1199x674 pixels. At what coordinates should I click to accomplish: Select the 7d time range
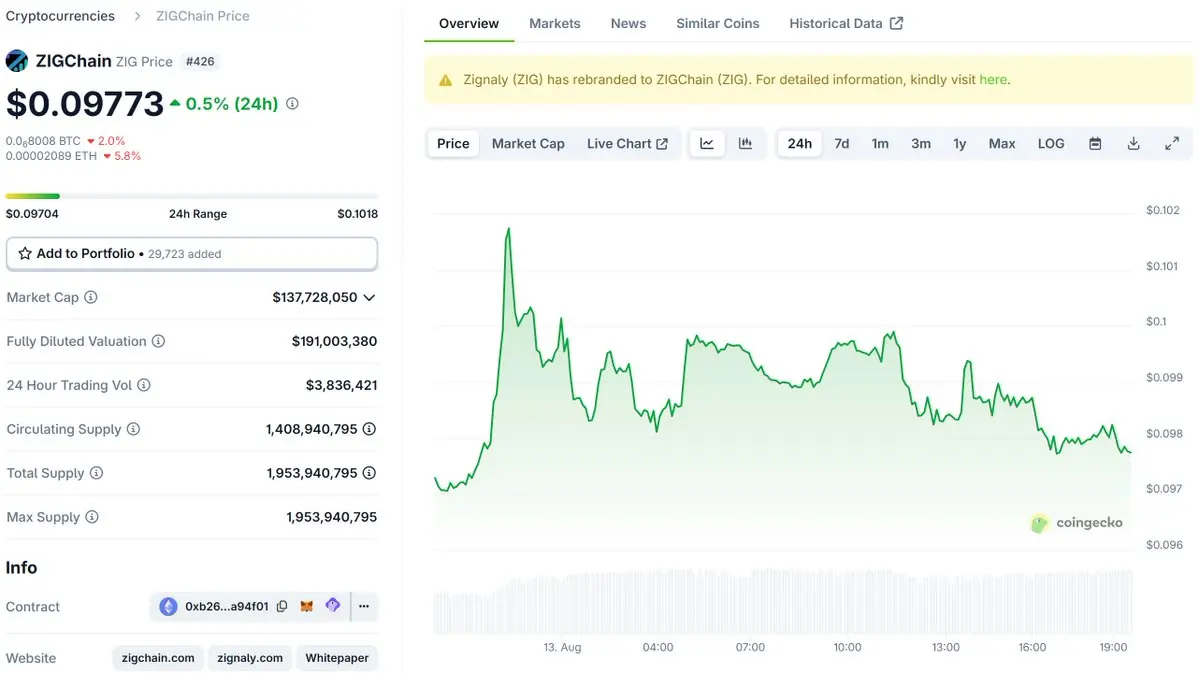(842, 144)
